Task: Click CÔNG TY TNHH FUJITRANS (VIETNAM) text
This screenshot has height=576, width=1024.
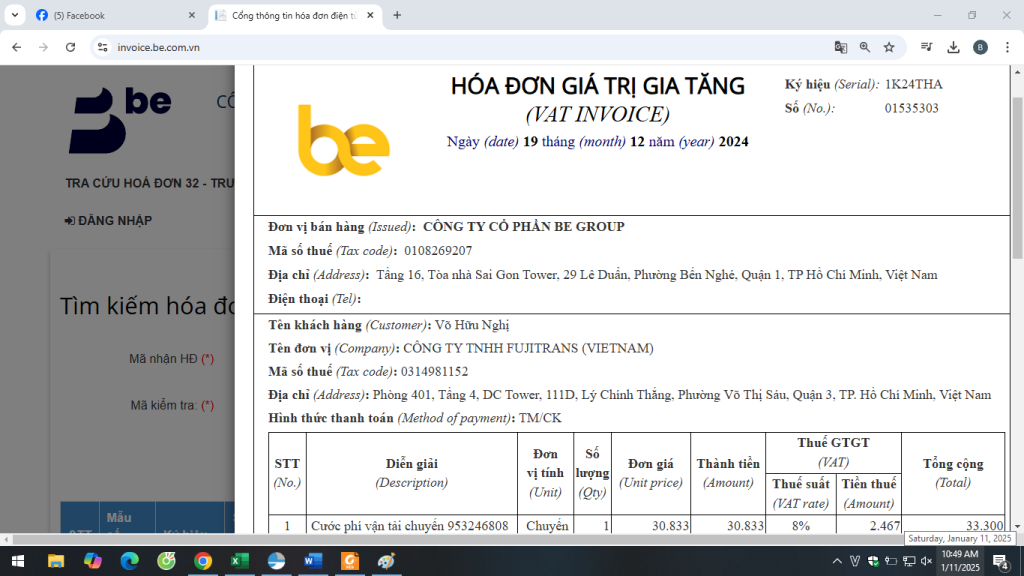Action: point(528,348)
